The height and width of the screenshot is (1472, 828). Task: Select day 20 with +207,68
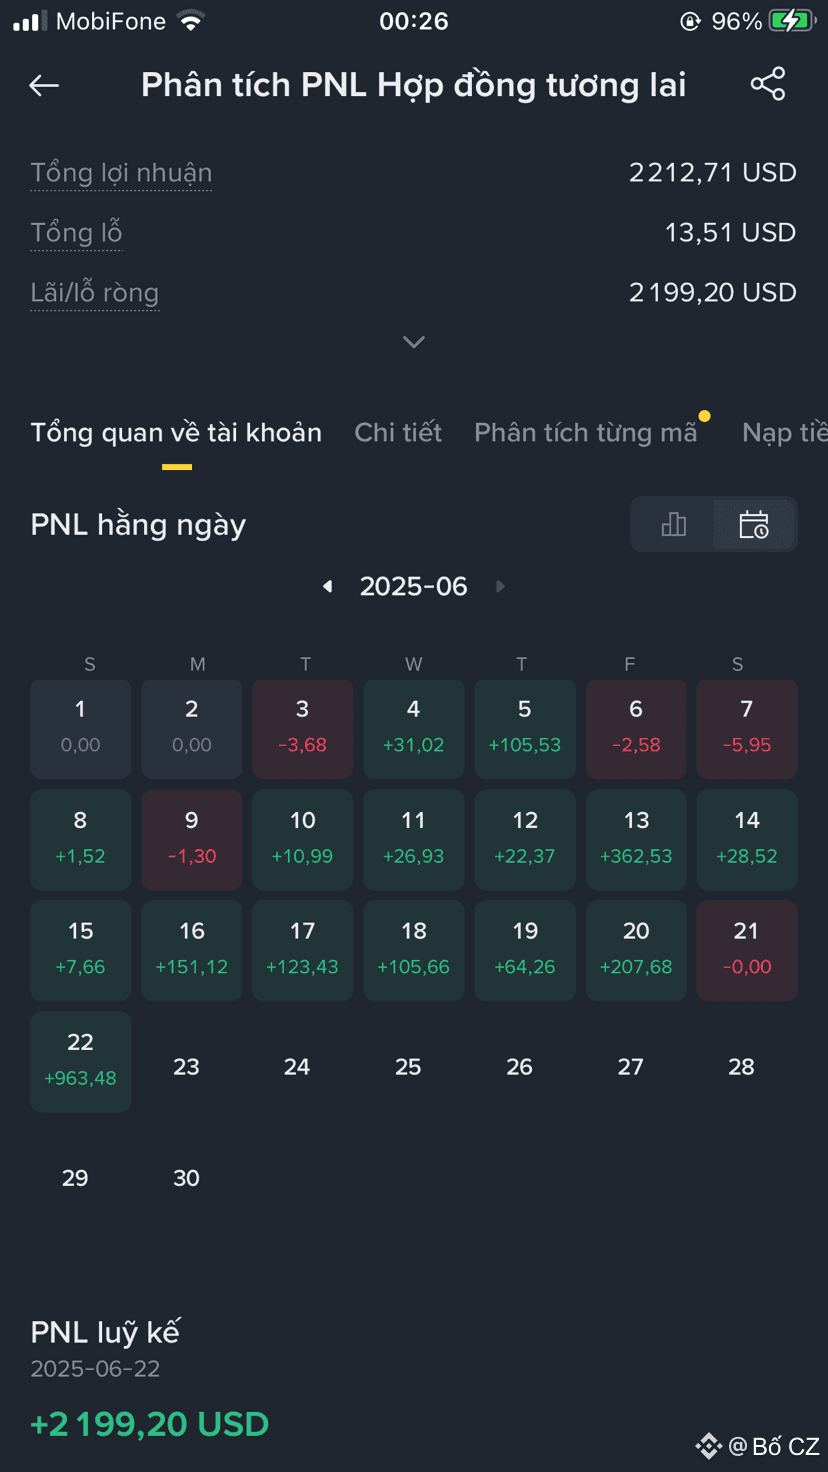point(636,950)
